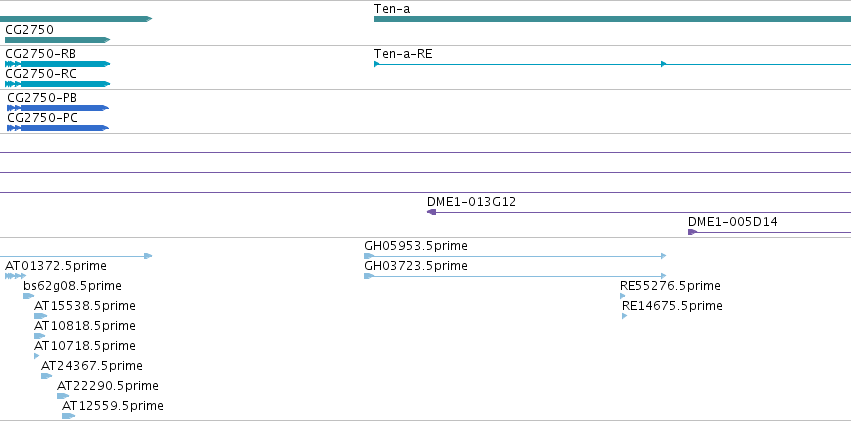Click the DME1-005D14 arrow feature

(x=769, y=232)
